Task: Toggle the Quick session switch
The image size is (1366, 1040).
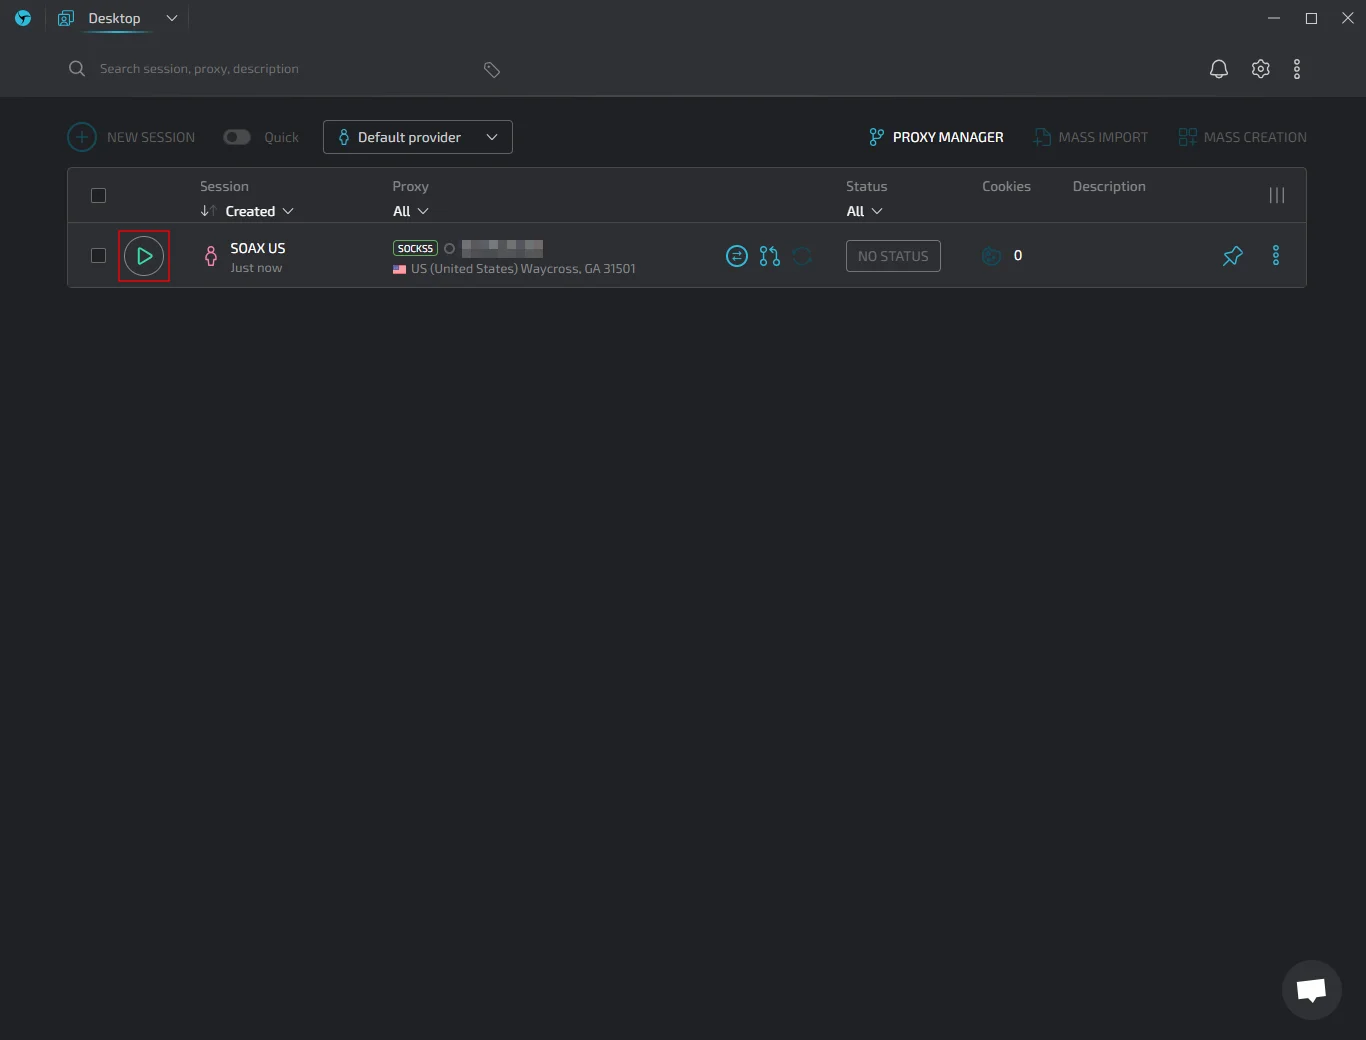Action: 237,137
